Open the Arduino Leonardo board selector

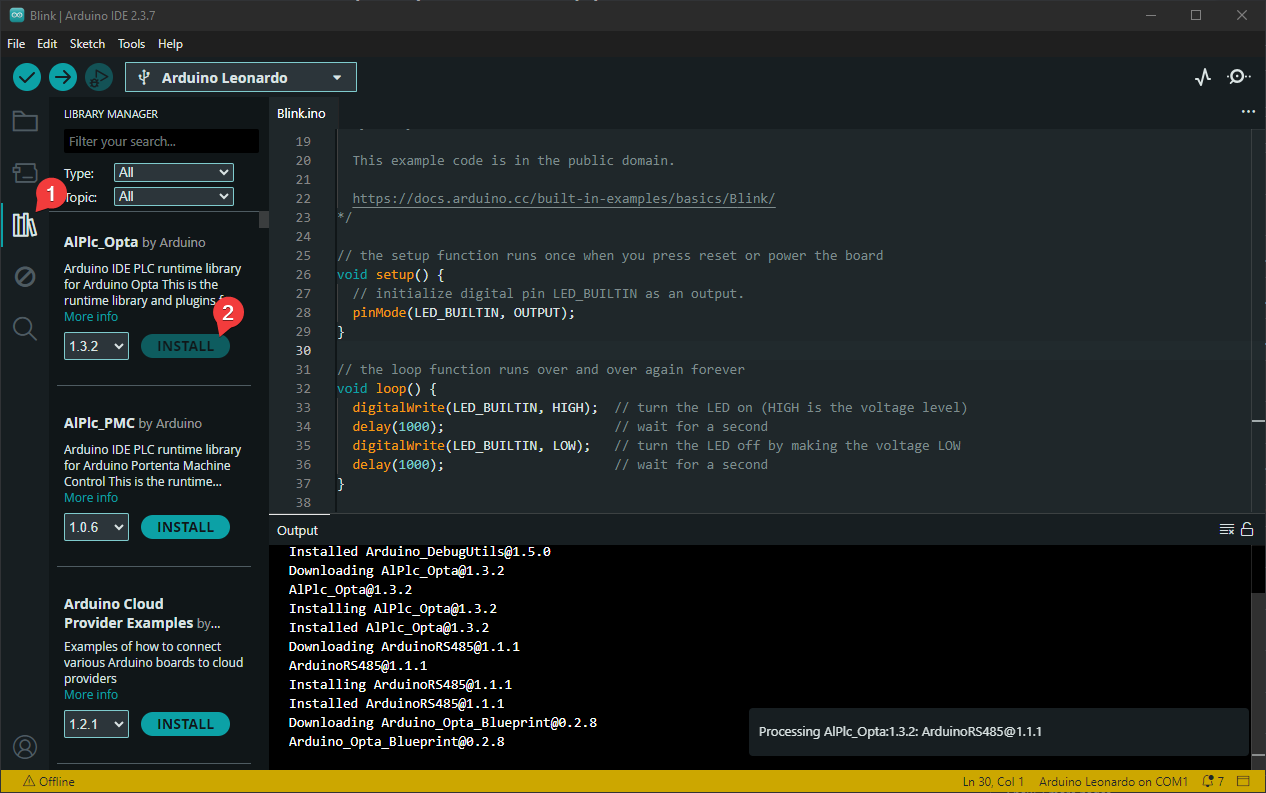(240, 77)
